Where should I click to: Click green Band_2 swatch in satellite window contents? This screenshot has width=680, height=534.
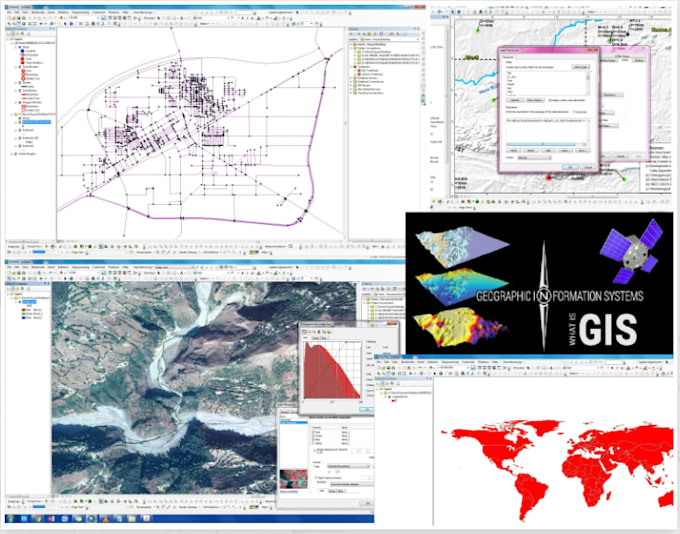pos(23,314)
